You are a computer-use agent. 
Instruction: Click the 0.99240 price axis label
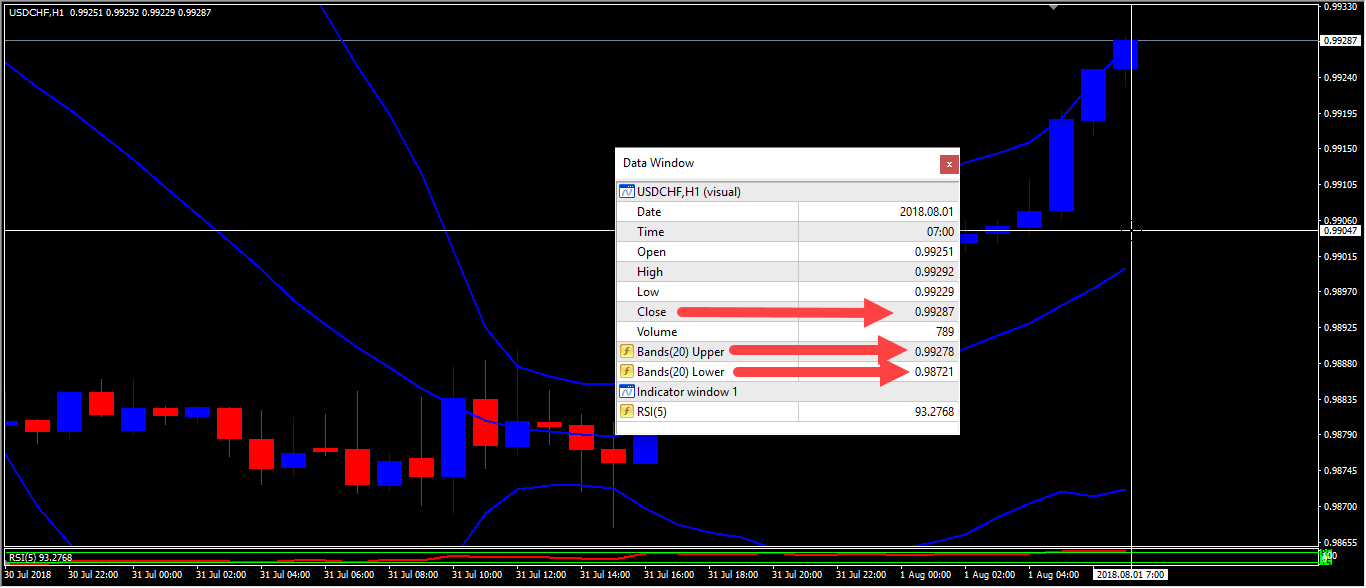(1340, 77)
